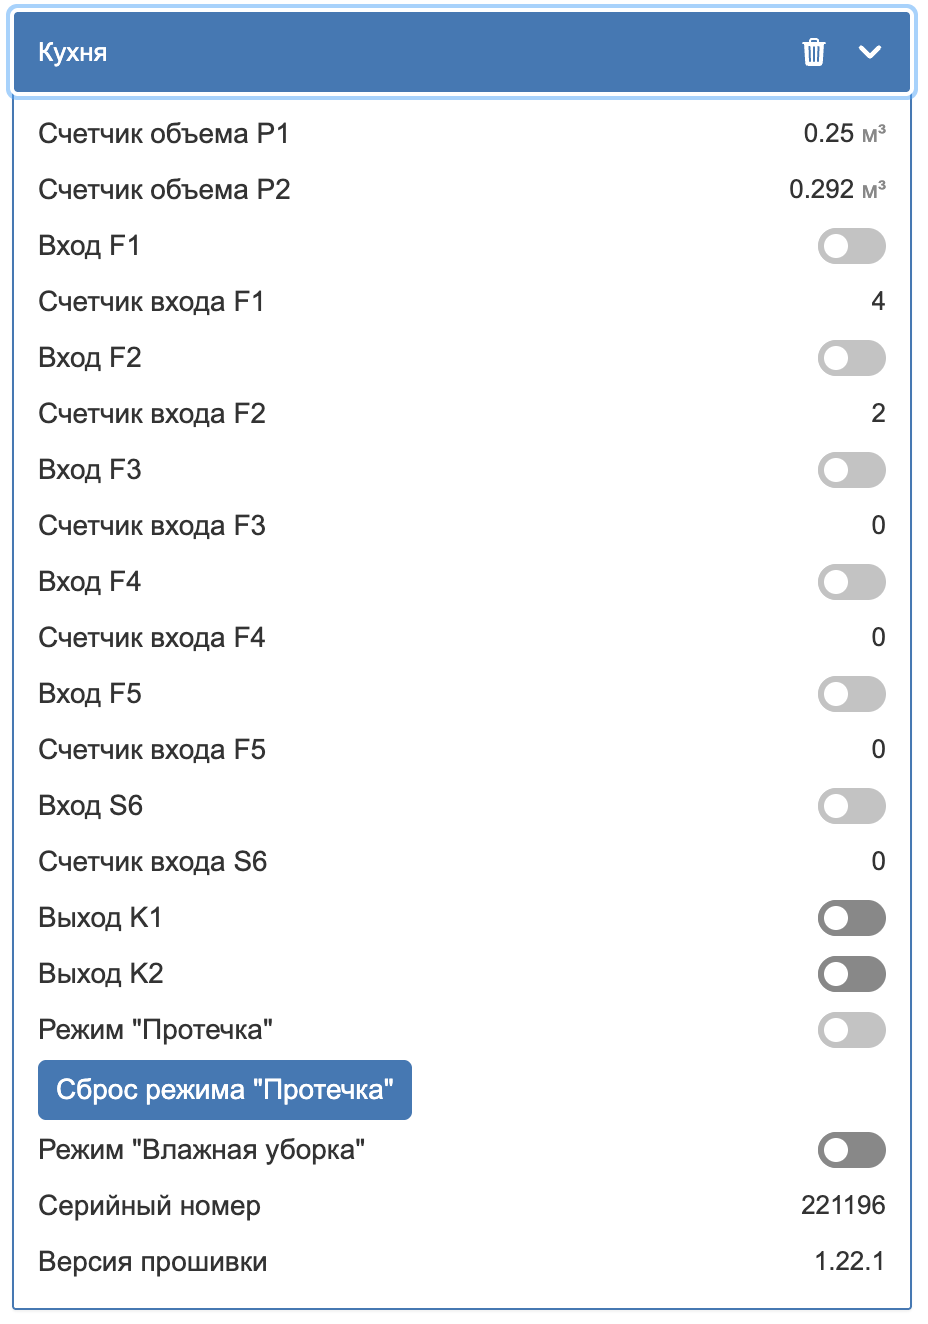The height and width of the screenshot is (1324, 928).
Task: Click the Счетчик объема P1 value 0.25
Action: point(829,134)
